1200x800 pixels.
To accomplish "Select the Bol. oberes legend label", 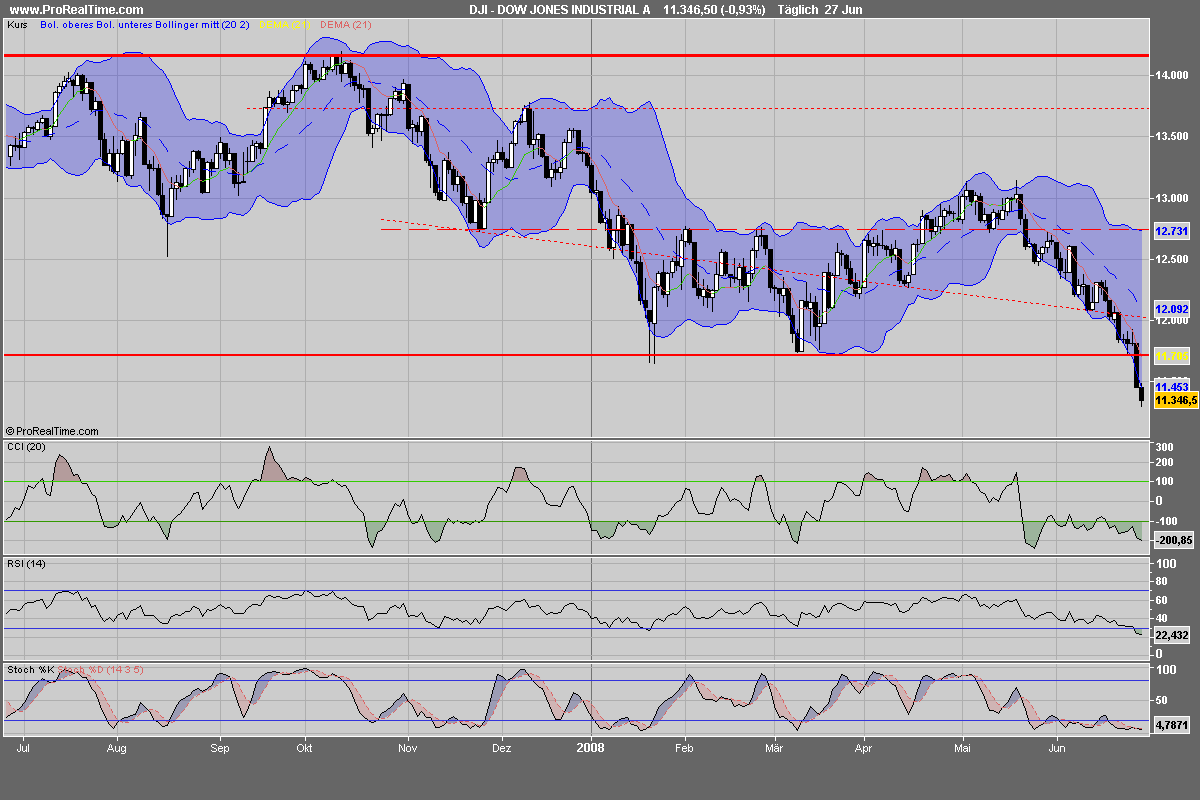I will coord(67,24).
